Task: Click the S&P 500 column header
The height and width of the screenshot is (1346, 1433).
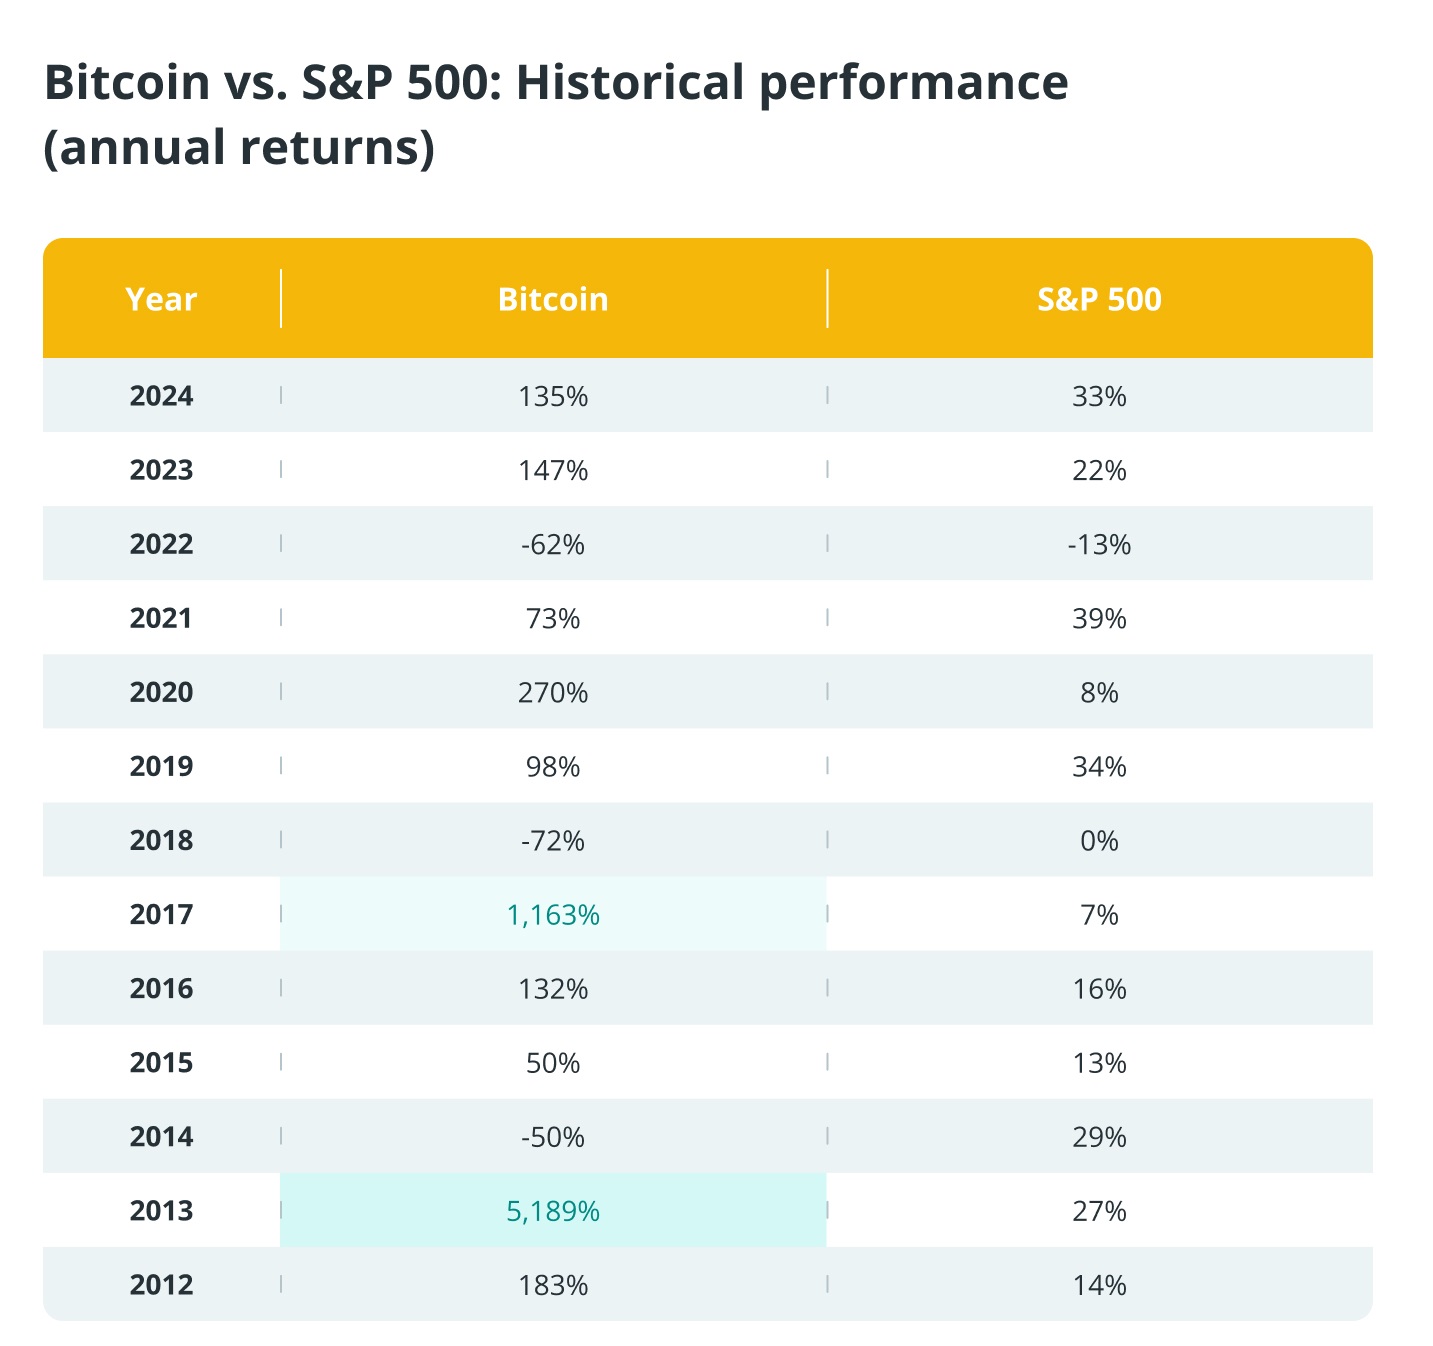Action: 1099,299
